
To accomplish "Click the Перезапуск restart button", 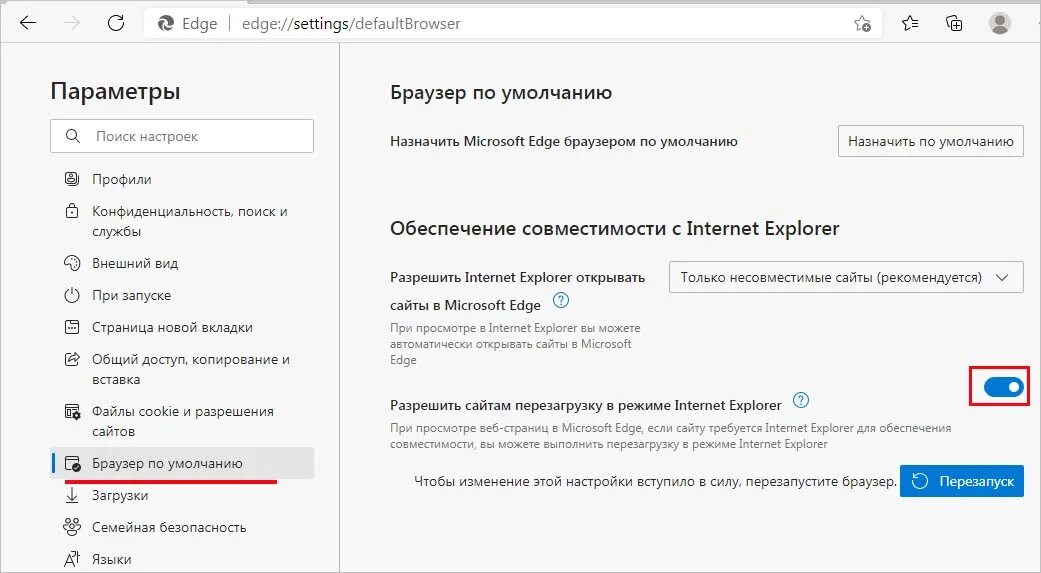I will [x=962, y=481].
